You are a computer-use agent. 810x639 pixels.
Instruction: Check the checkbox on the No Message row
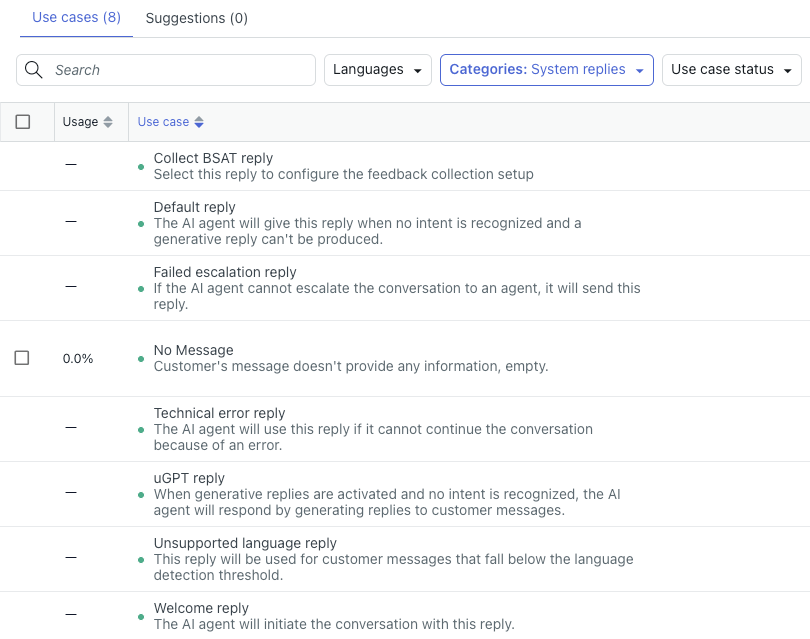coord(23,357)
